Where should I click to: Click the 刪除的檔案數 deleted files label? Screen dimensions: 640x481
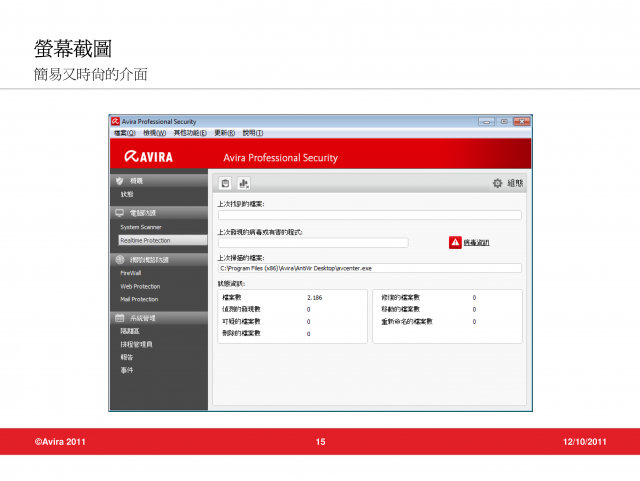click(241, 333)
